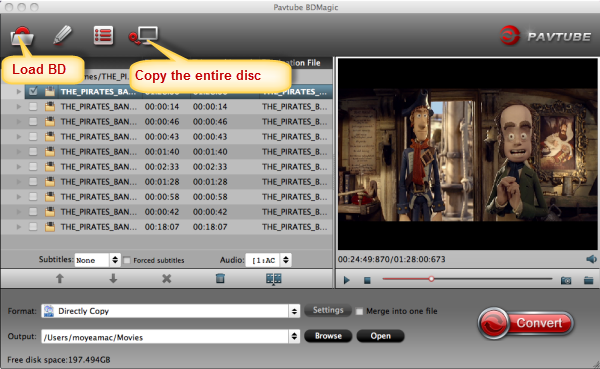Click the Copy entire disc monitor icon
The height and width of the screenshot is (369, 600).
[143, 36]
